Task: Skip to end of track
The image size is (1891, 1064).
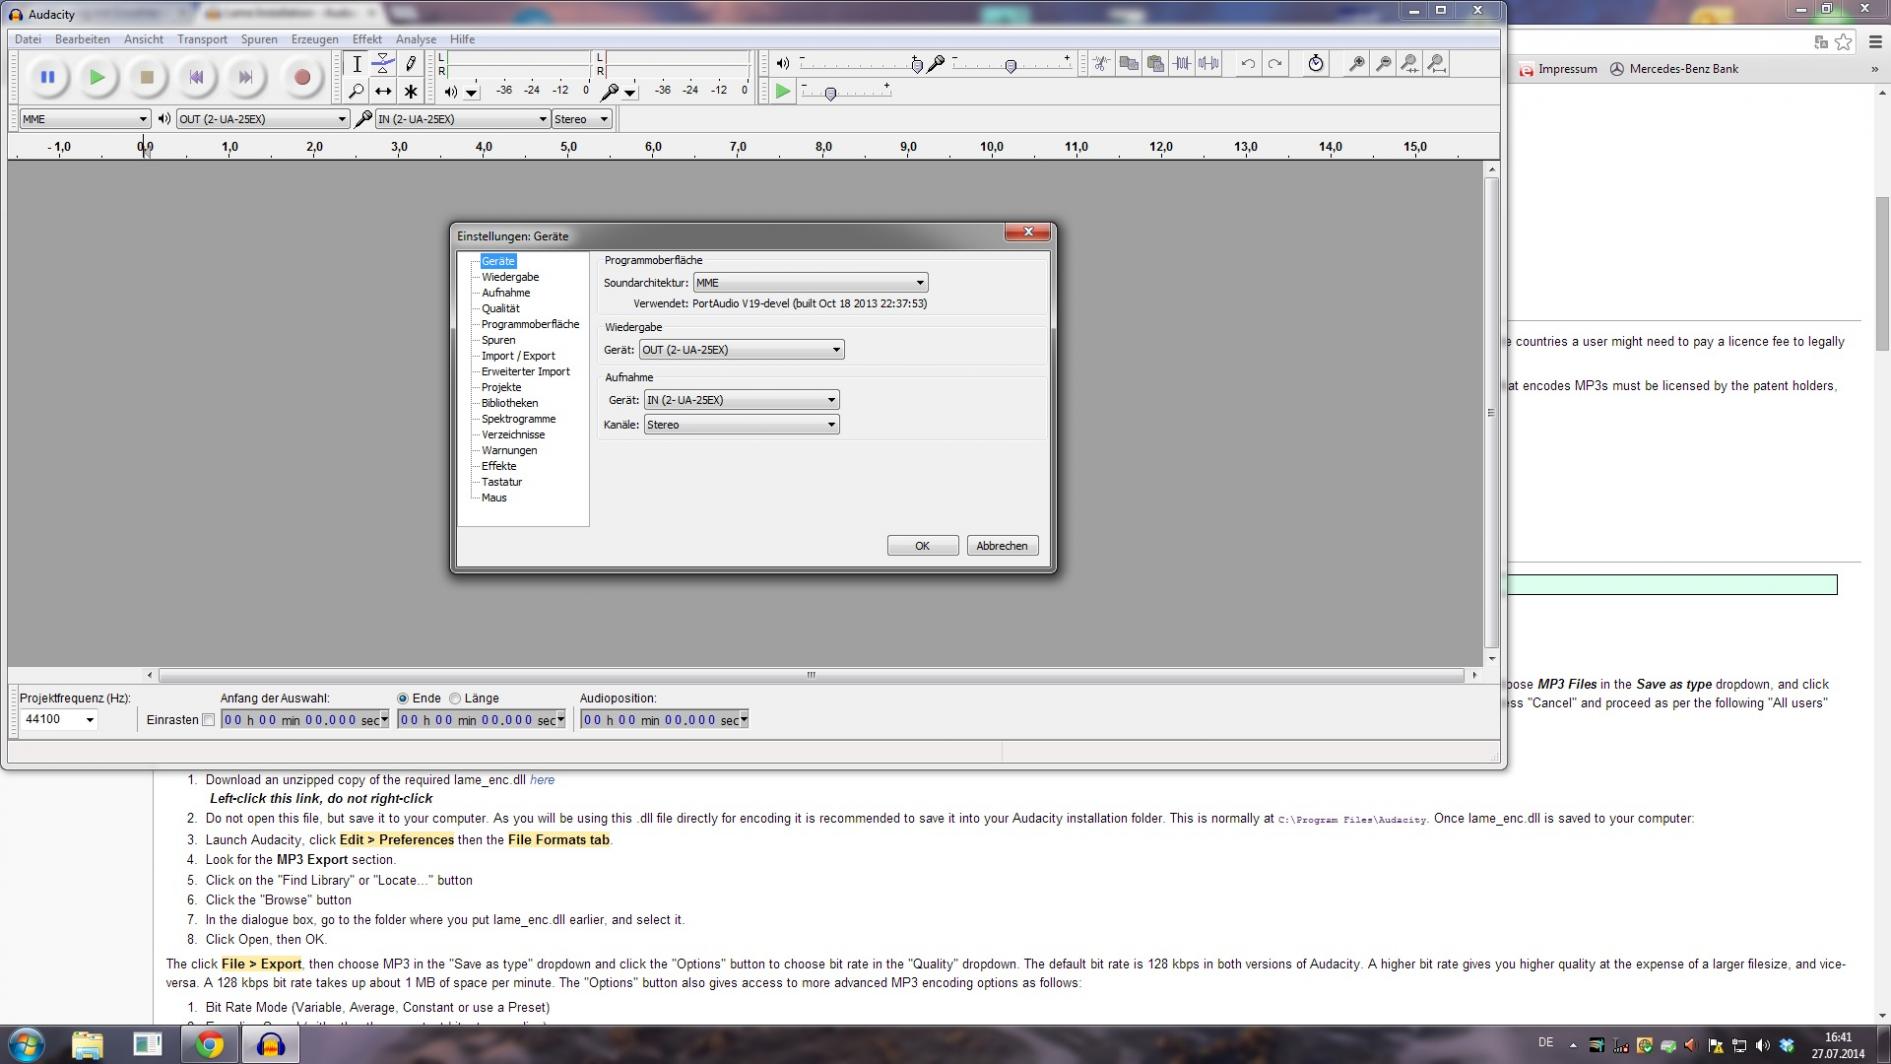Action: pos(246,77)
